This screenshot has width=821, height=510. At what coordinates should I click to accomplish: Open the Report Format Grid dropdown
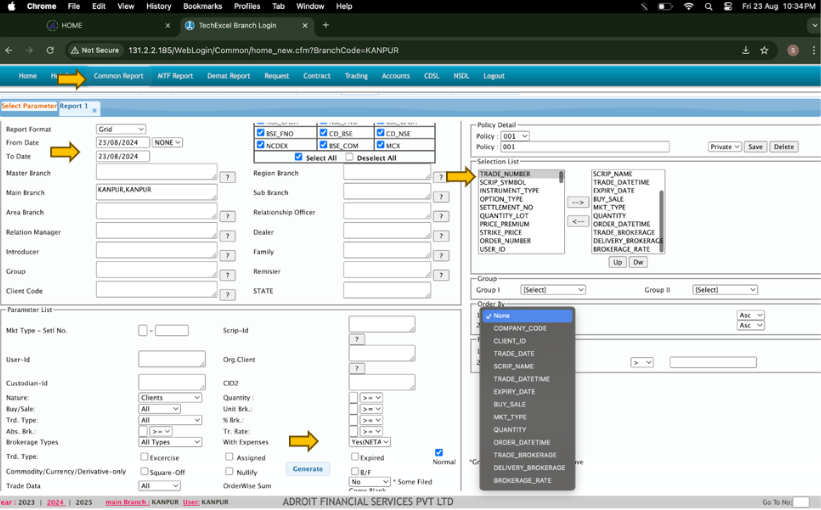pyautogui.click(x=120, y=129)
